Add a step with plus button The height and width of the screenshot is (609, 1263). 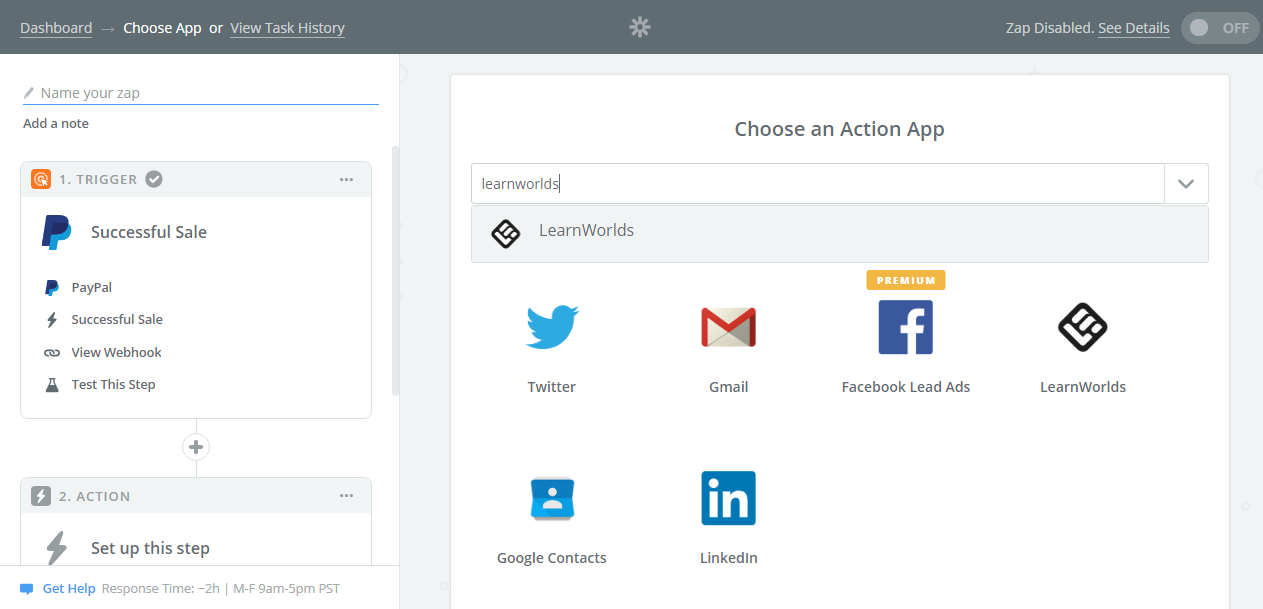[x=196, y=447]
